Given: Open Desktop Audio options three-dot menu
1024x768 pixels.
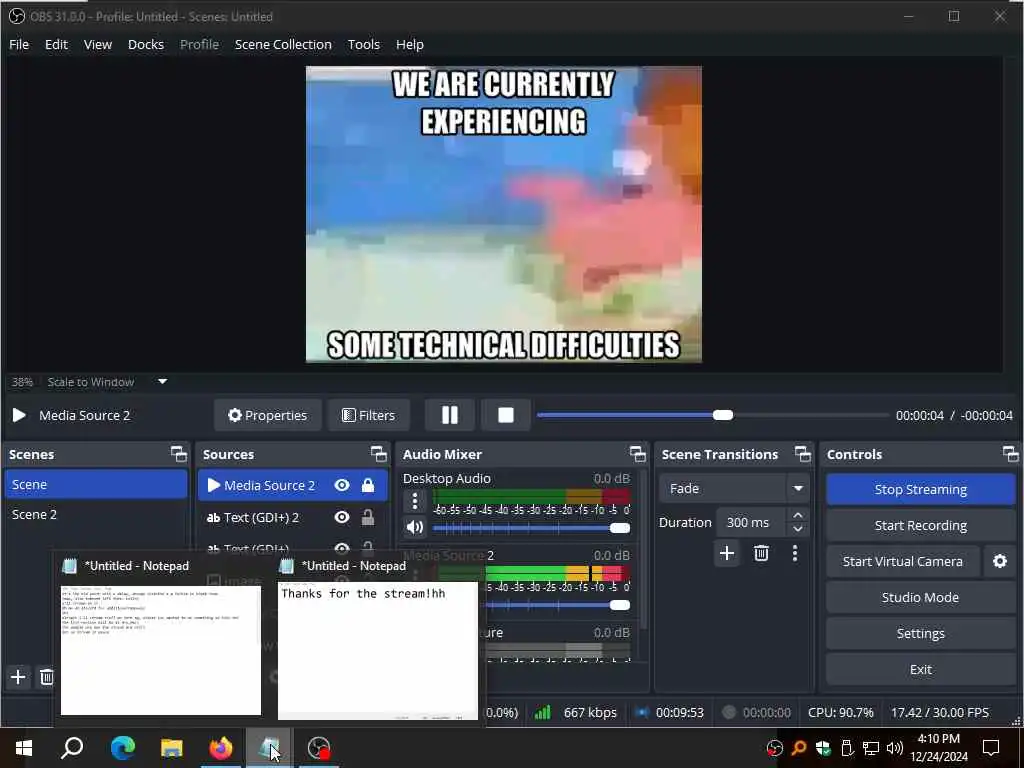Looking at the screenshot, I should (x=415, y=501).
